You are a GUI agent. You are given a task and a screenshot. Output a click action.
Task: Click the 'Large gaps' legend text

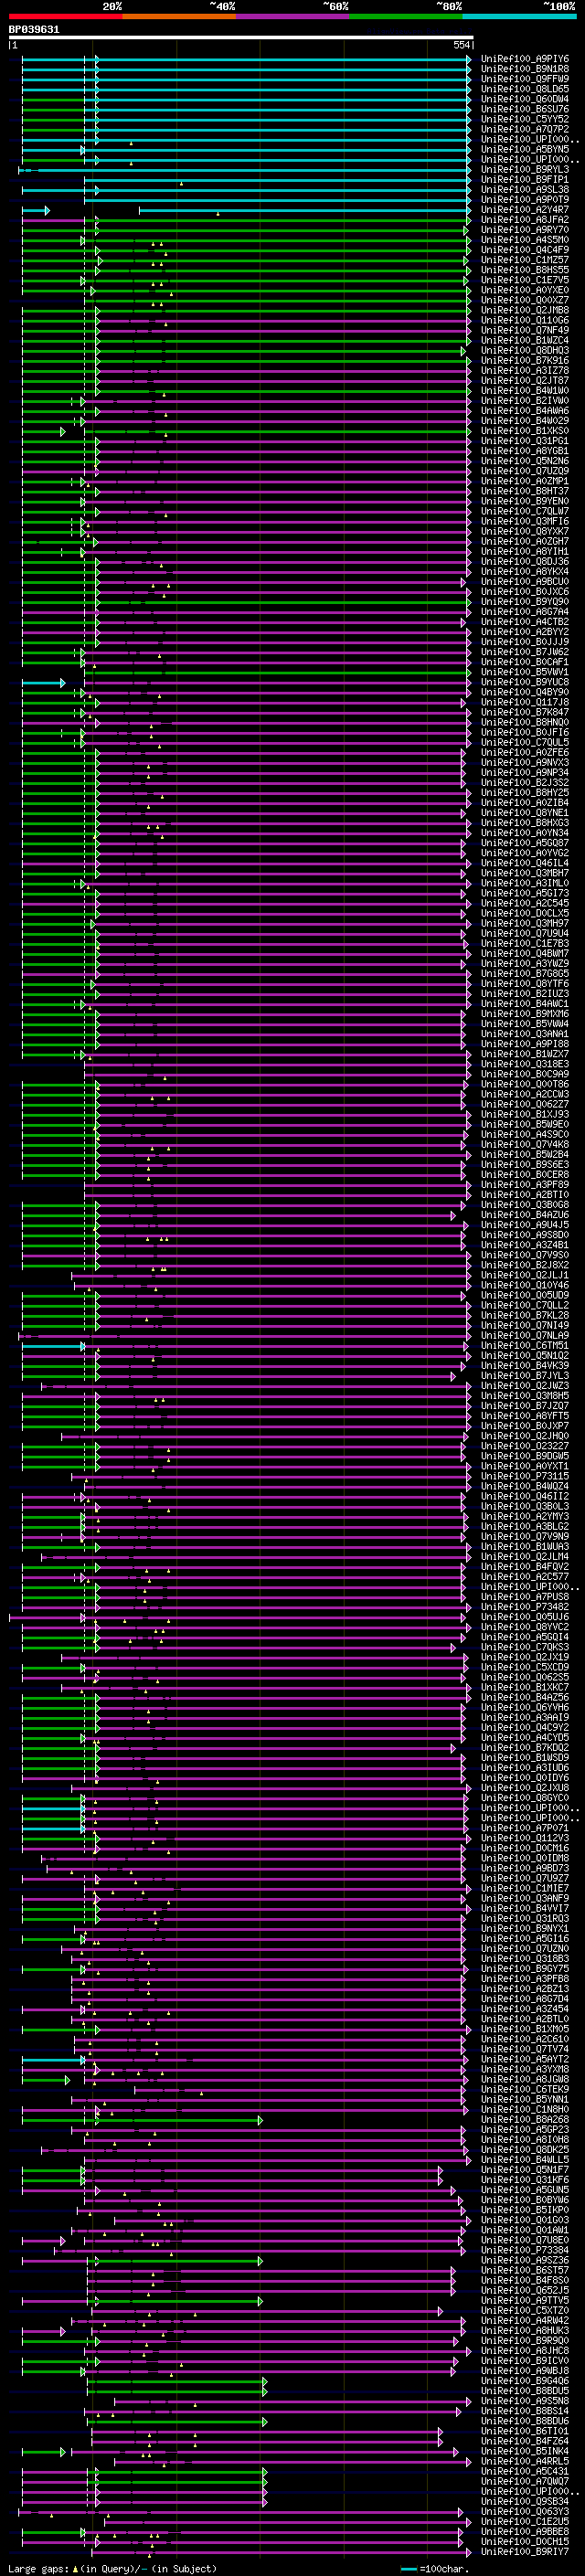pos(38,2568)
